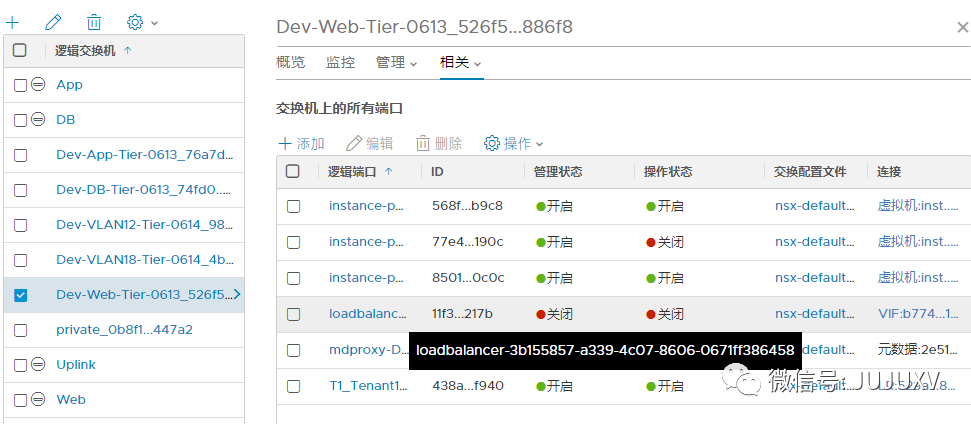This screenshot has height=424, width=971.
Task: Open the Dev-App-Tier-0613 switch link
Action: [145, 155]
